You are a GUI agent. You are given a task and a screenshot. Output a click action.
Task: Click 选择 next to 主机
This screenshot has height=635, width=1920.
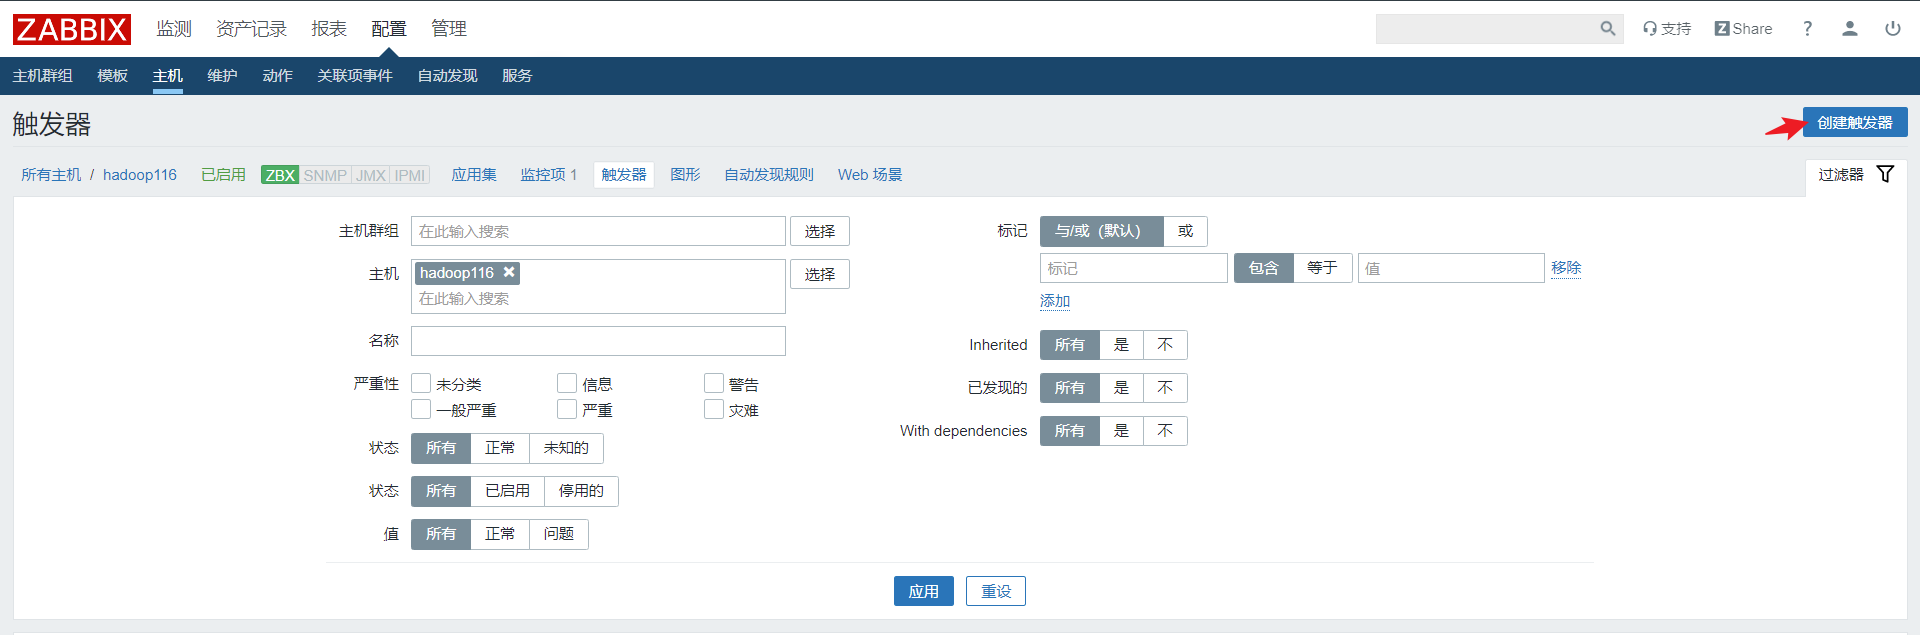820,274
